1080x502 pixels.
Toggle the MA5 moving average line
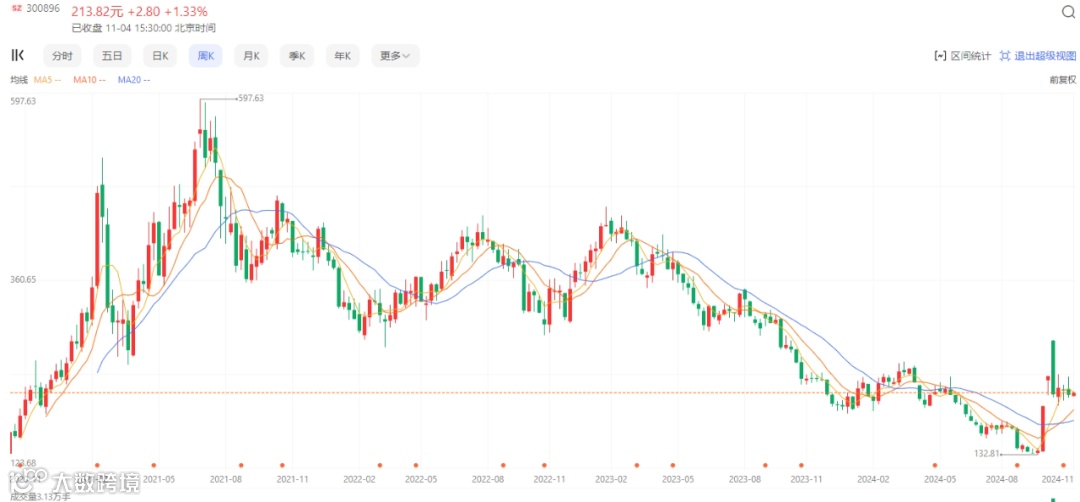coord(49,79)
